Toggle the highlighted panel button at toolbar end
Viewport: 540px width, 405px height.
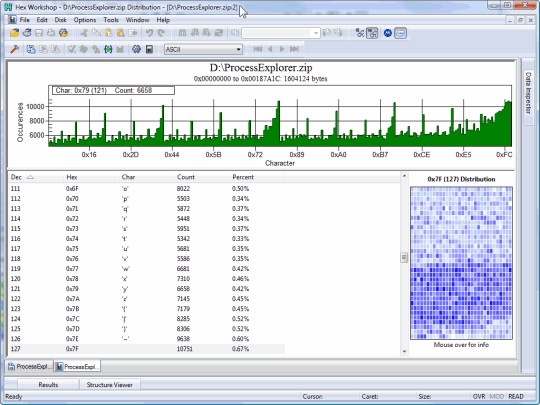(x=401, y=33)
